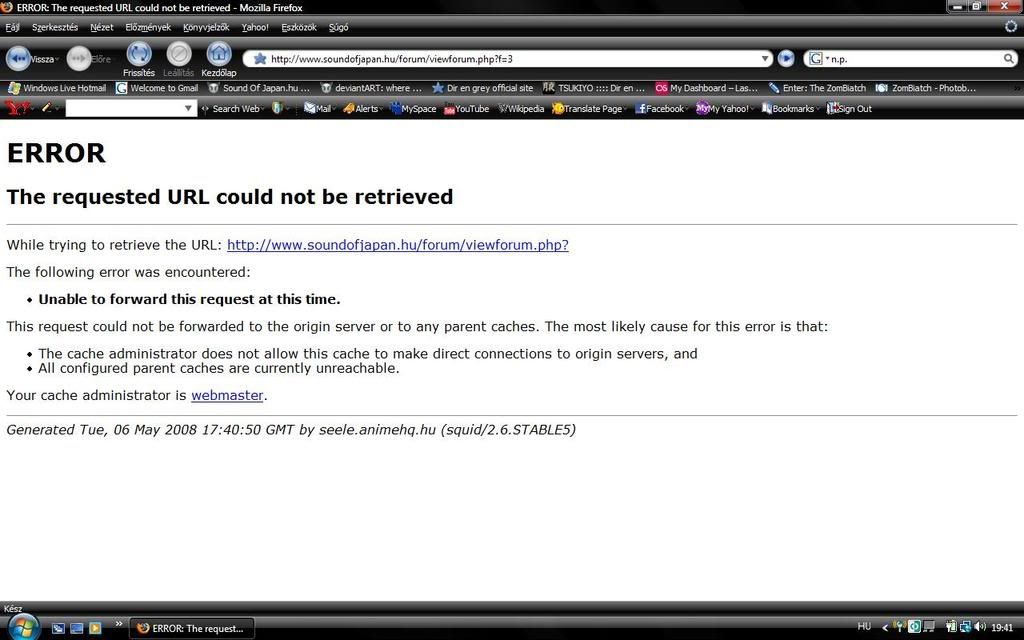Click into the URL address field

(500, 59)
